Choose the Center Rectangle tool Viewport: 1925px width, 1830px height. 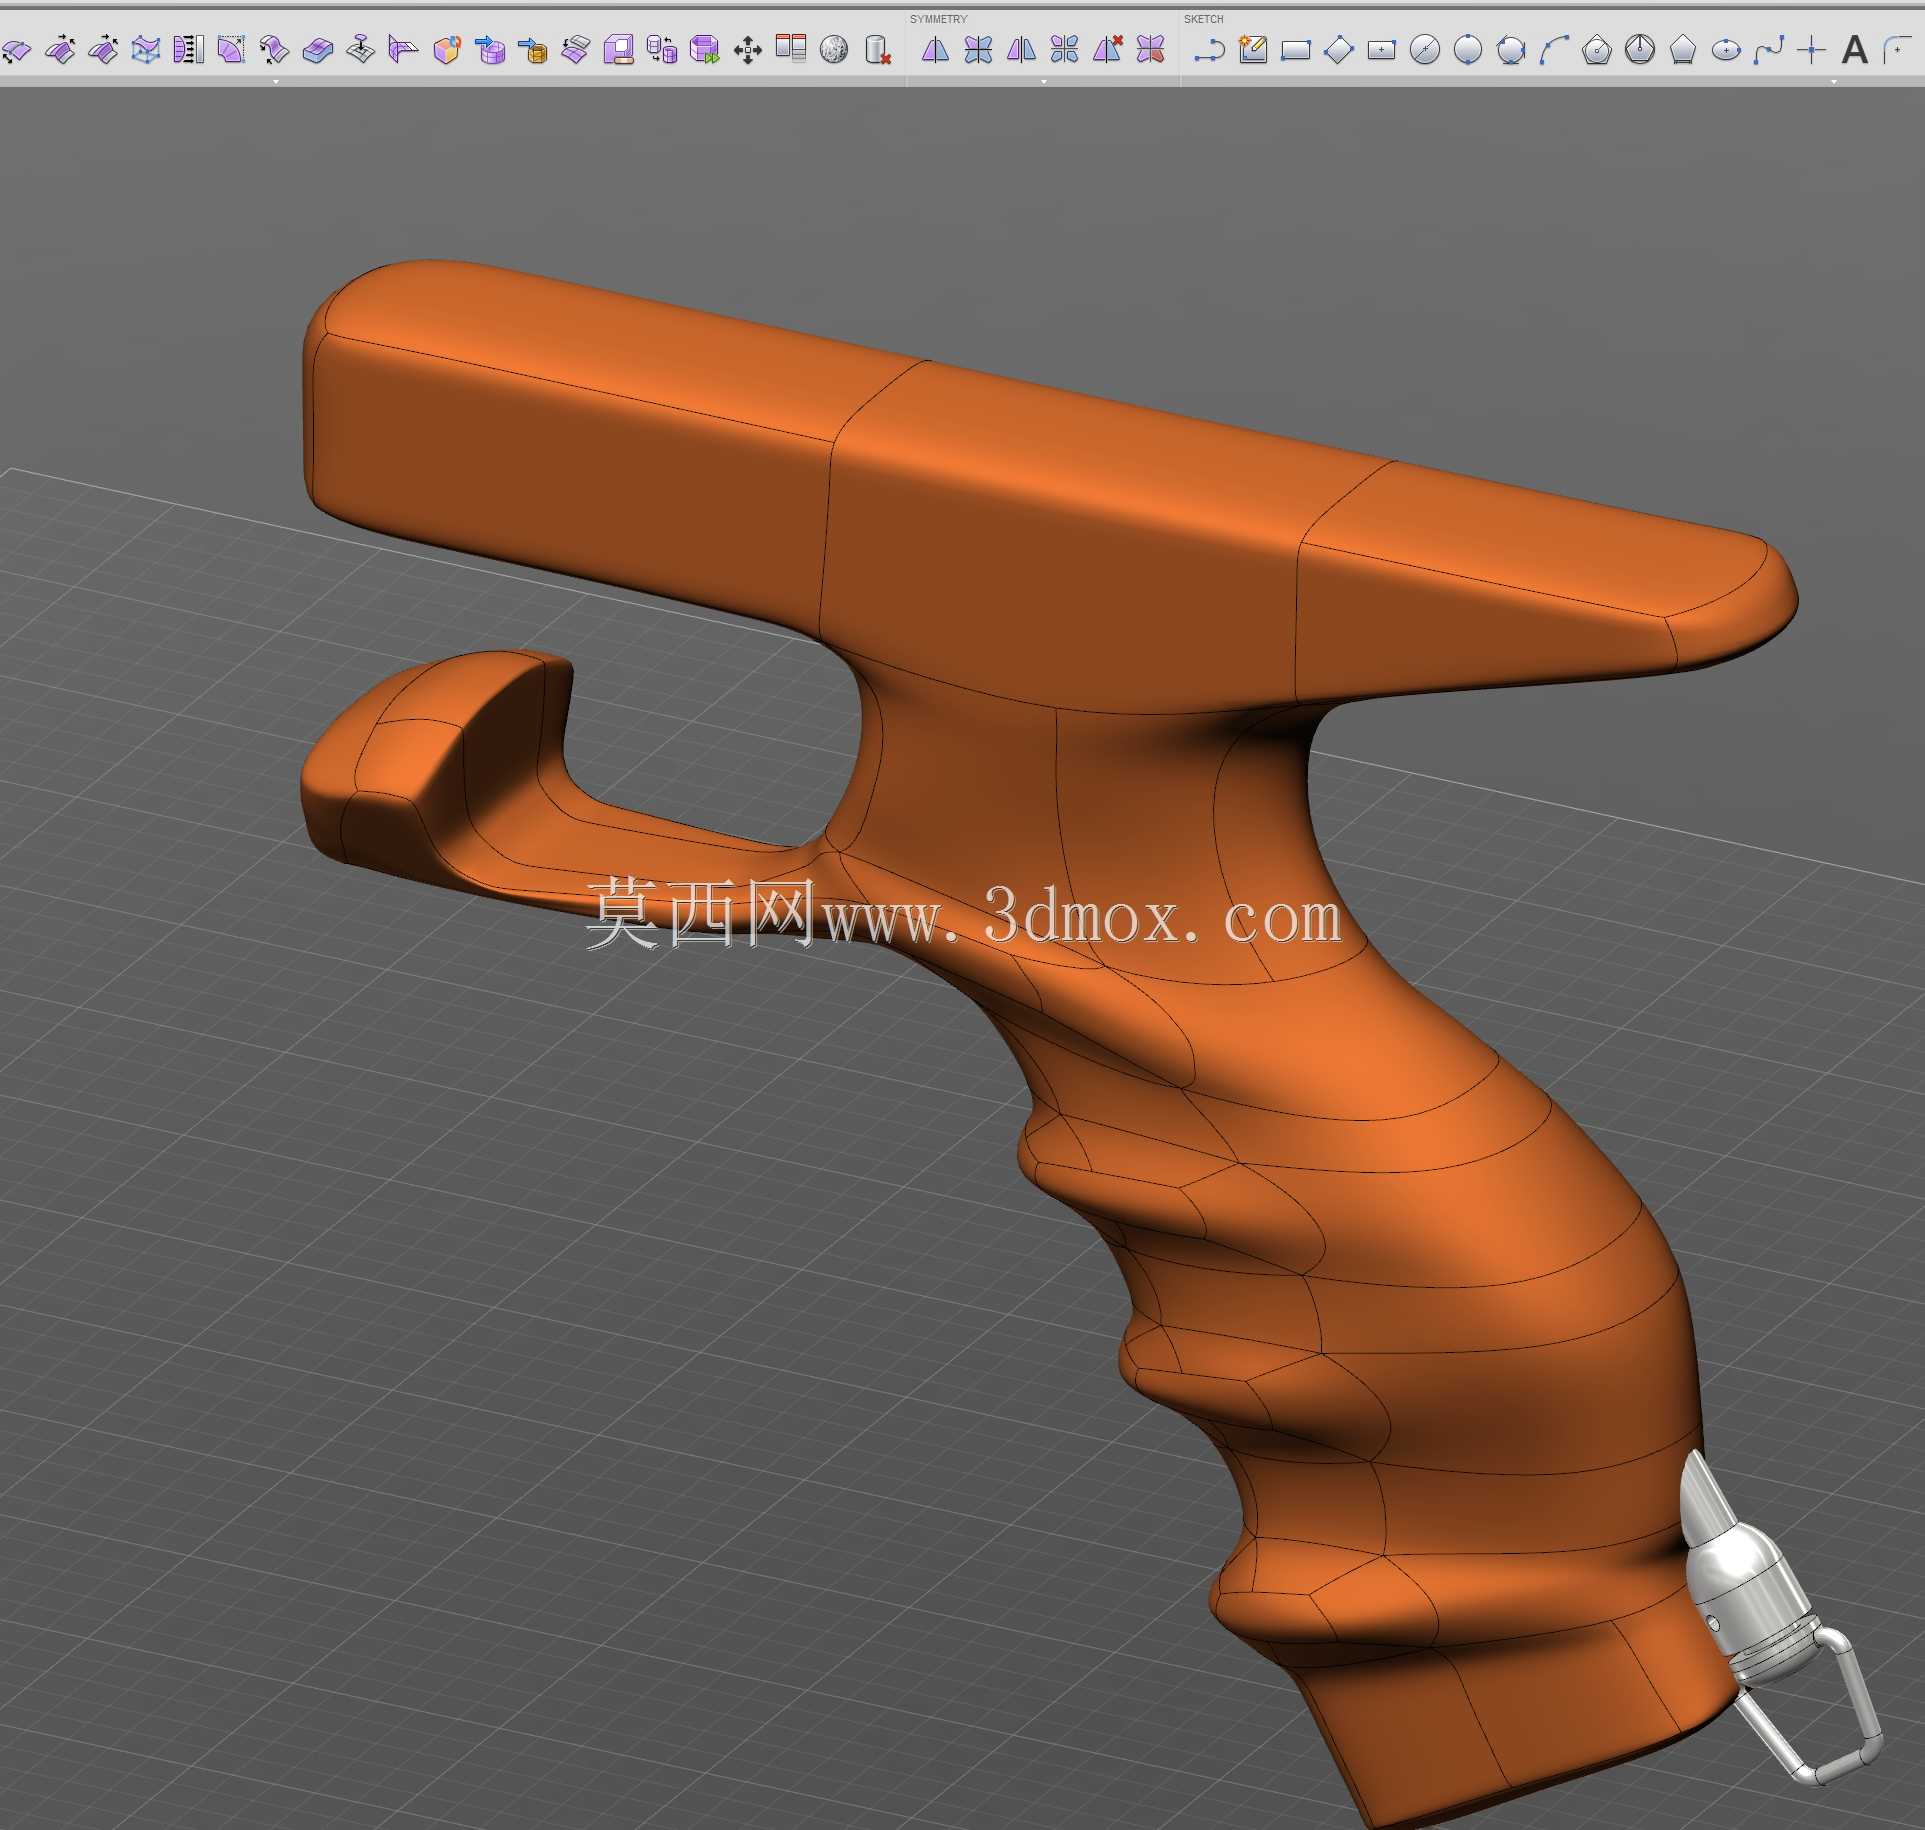(x=1381, y=50)
